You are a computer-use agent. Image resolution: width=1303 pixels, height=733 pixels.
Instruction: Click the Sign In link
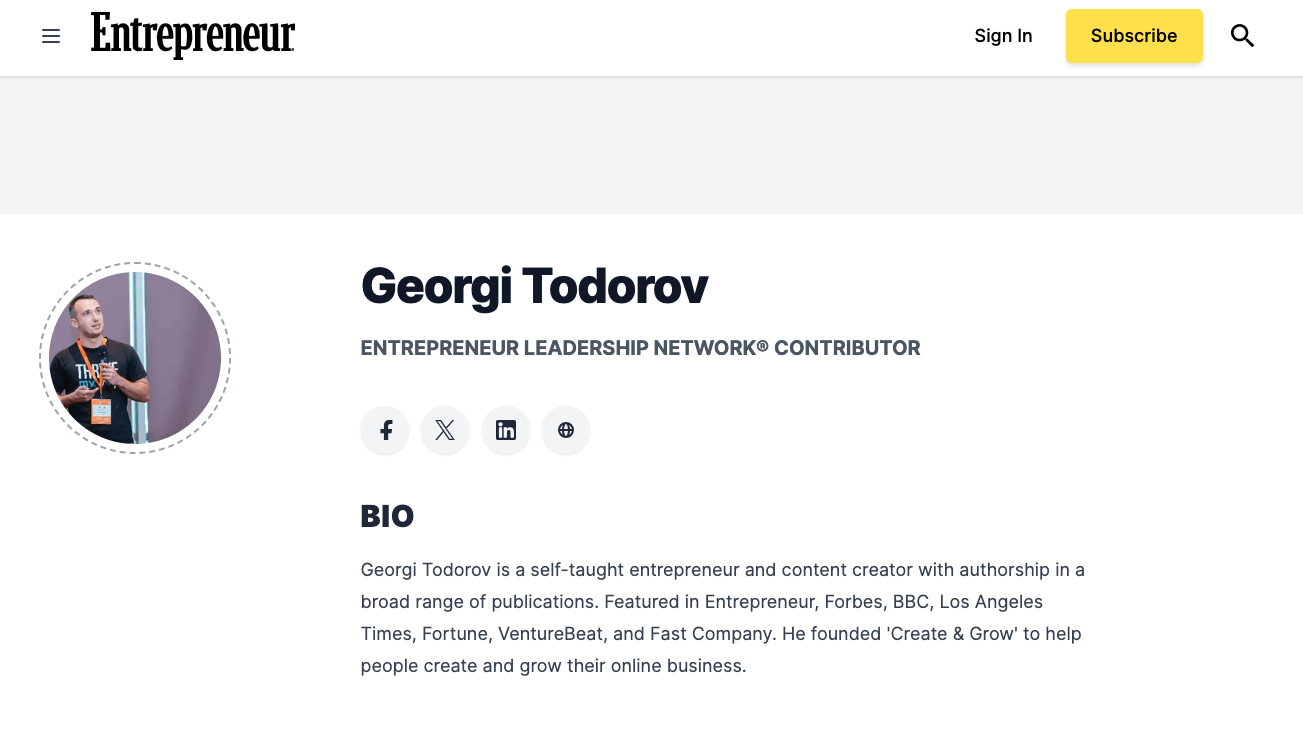(1003, 36)
